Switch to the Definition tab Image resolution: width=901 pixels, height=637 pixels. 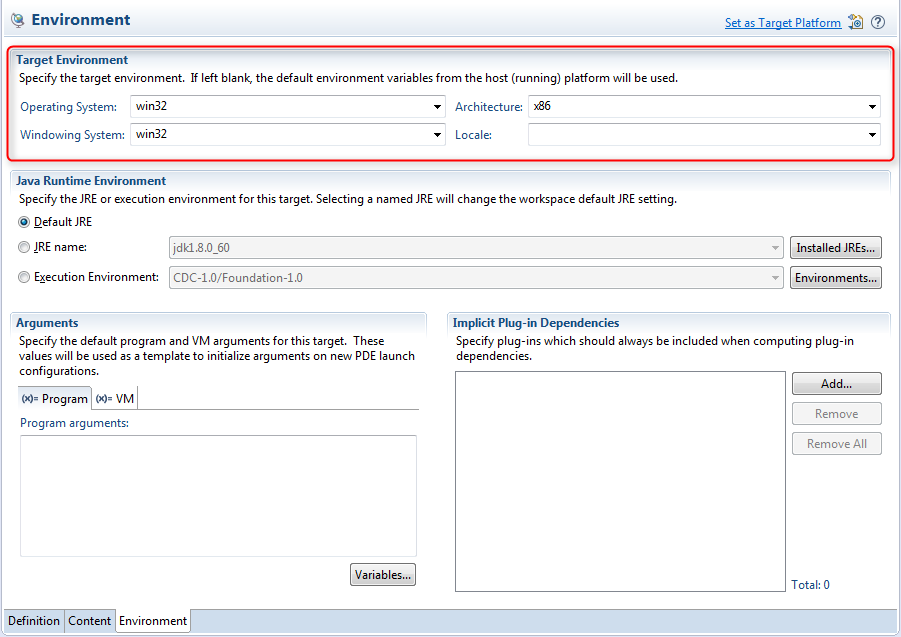[x=34, y=621]
